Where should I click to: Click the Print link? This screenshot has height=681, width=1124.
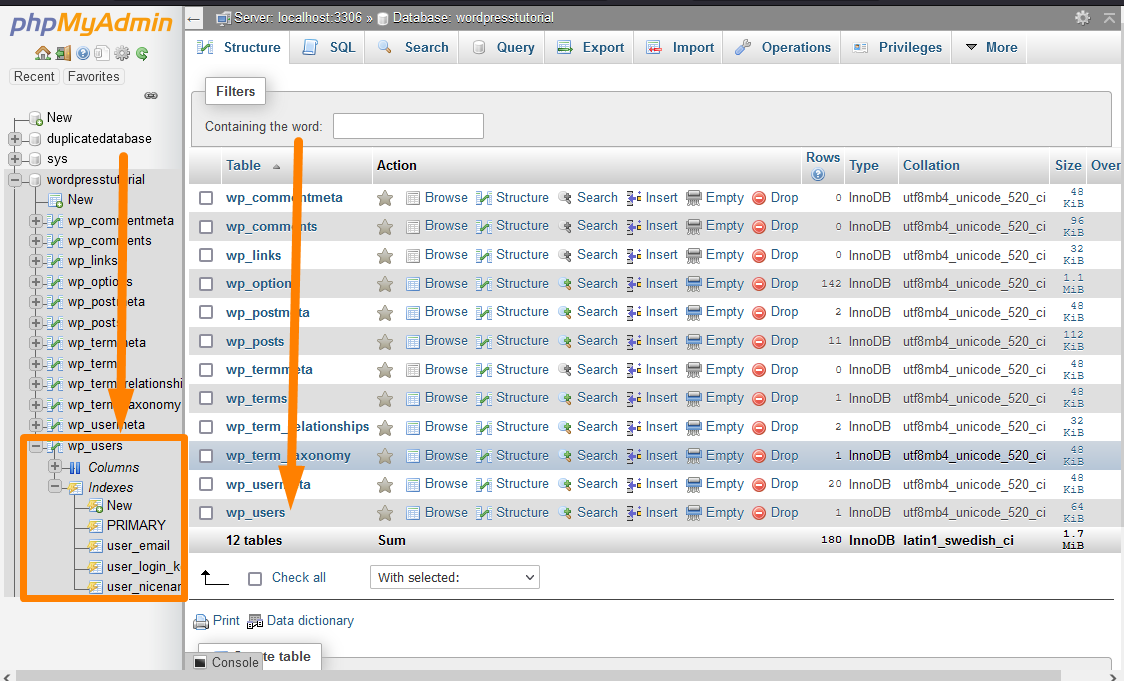point(226,621)
